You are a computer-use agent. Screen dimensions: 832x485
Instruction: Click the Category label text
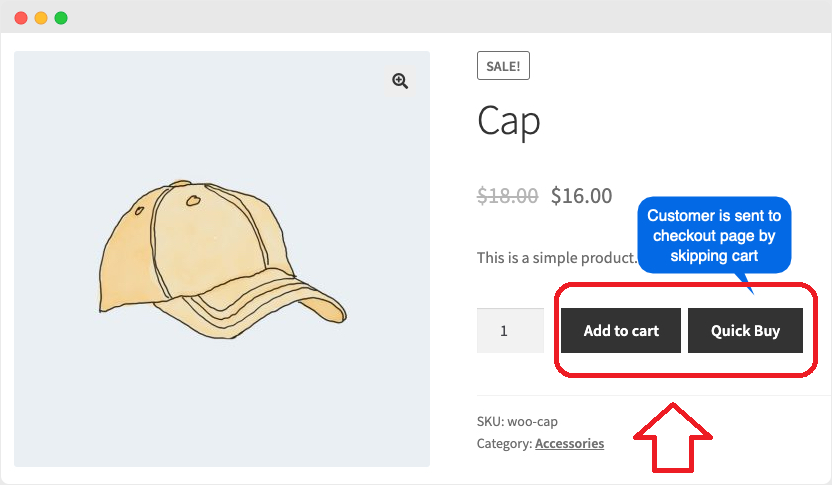pos(504,444)
